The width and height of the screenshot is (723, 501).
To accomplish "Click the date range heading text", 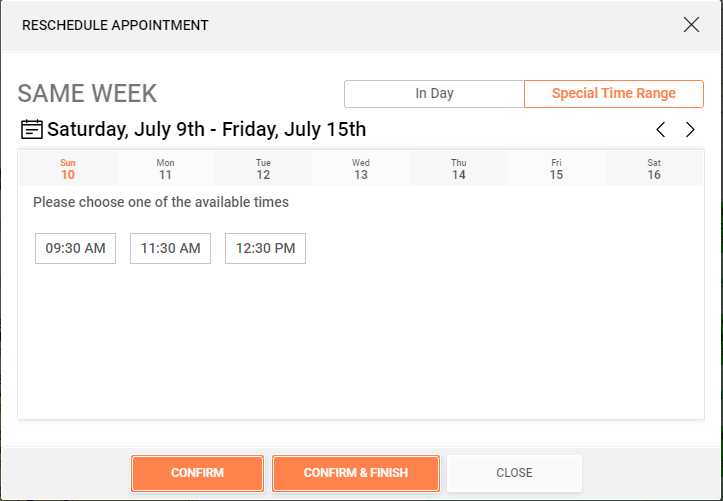I will tap(207, 130).
